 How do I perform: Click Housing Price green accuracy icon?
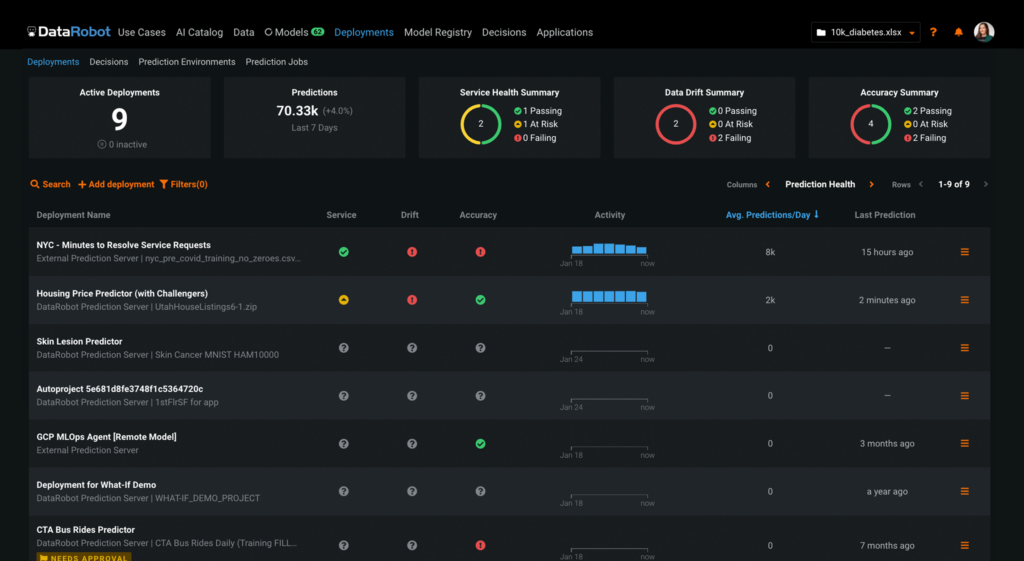[481, 300]
